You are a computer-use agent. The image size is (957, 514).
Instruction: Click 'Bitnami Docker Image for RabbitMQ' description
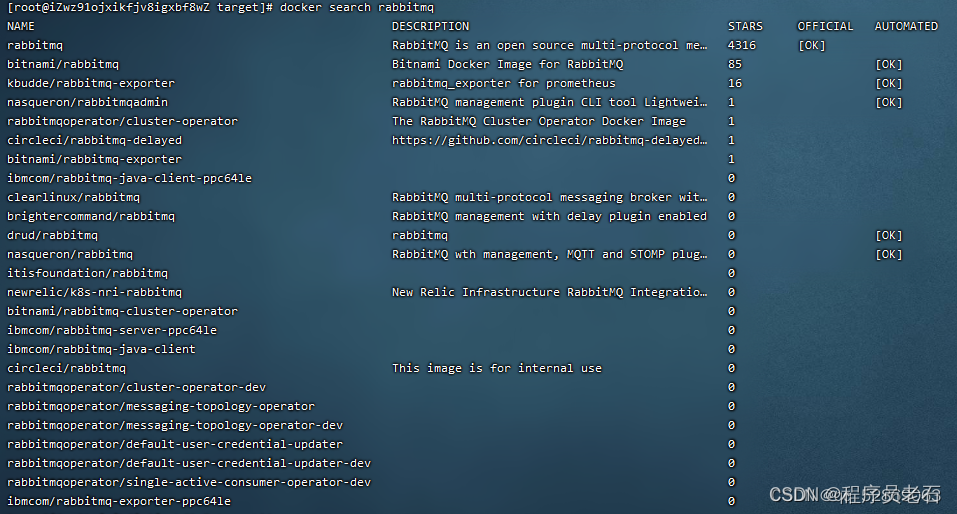(508, 64)
